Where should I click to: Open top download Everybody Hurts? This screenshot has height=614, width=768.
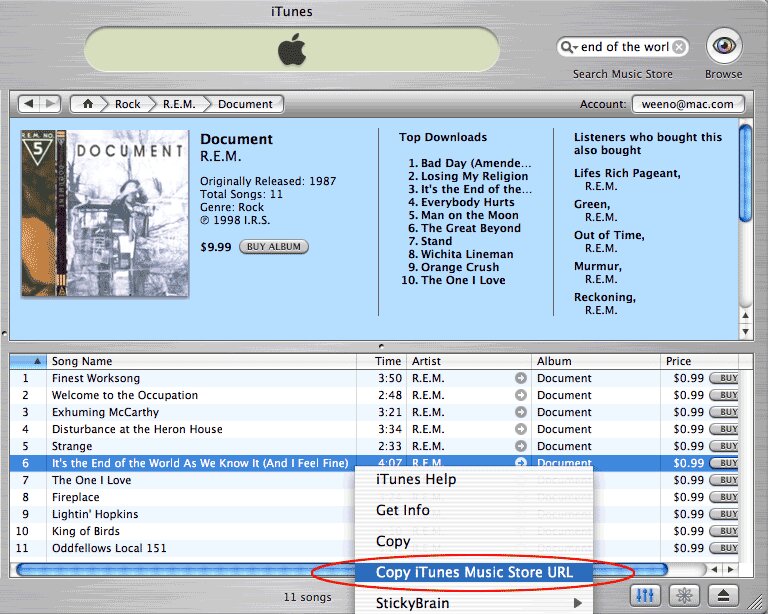pos(467,202)
